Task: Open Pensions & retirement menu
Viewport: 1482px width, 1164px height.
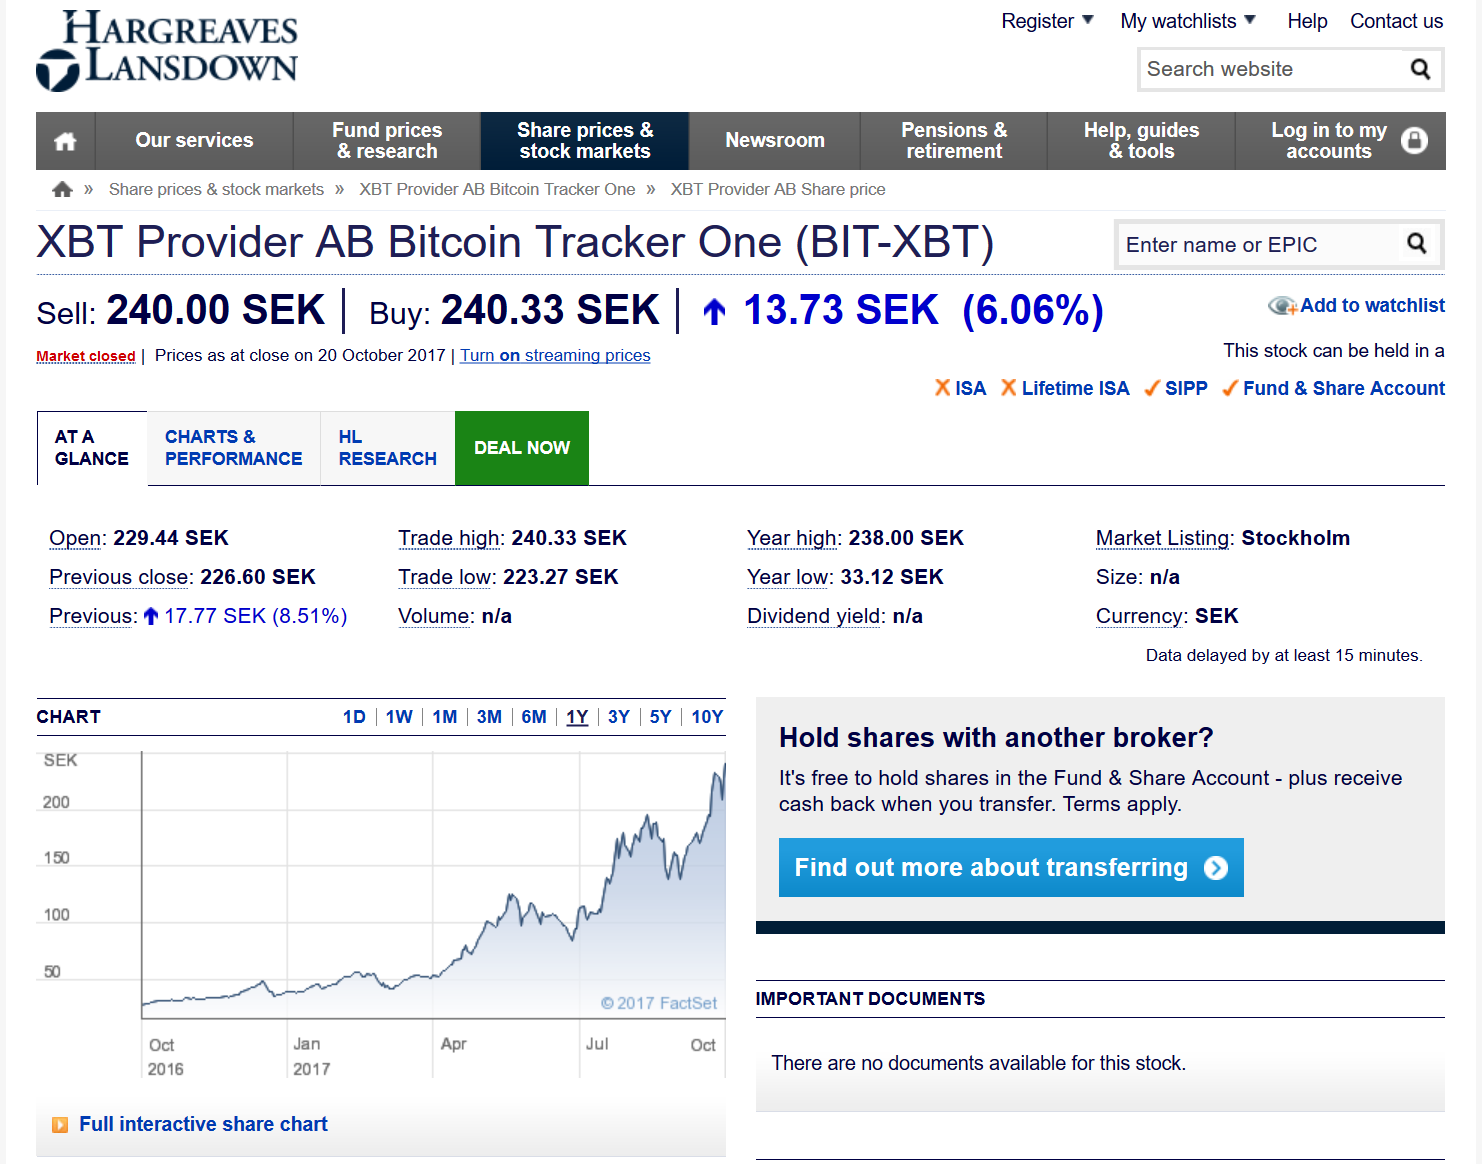Action: click(954, 141)
